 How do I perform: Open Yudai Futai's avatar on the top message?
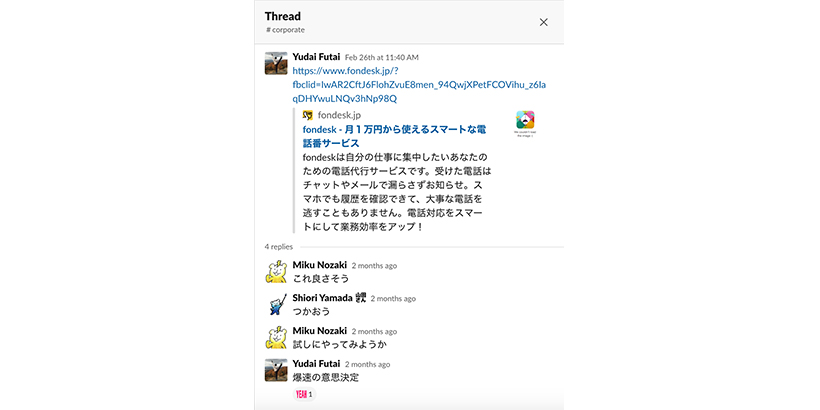point(276,63)
